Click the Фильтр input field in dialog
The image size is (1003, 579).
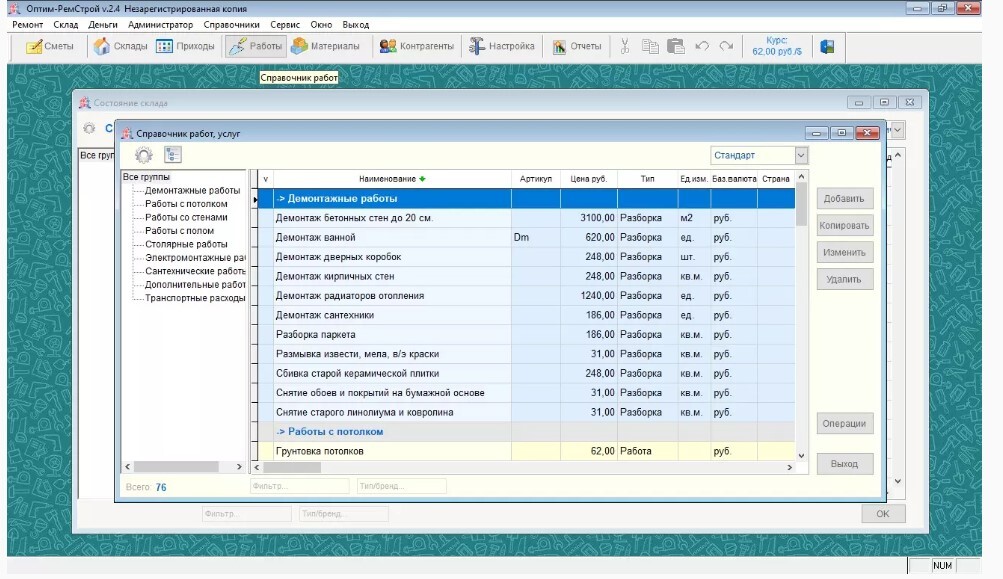[299, 486]
